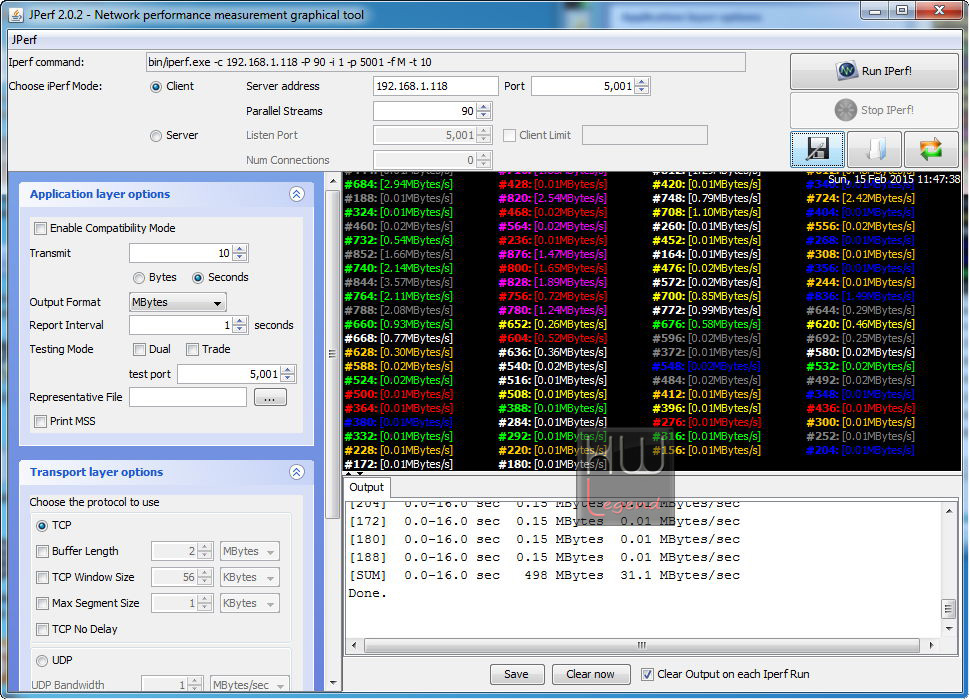Tick the Client Limit checkbox
Image resolution: width=970 pixels, height=700 pixels.
point(510,135)
